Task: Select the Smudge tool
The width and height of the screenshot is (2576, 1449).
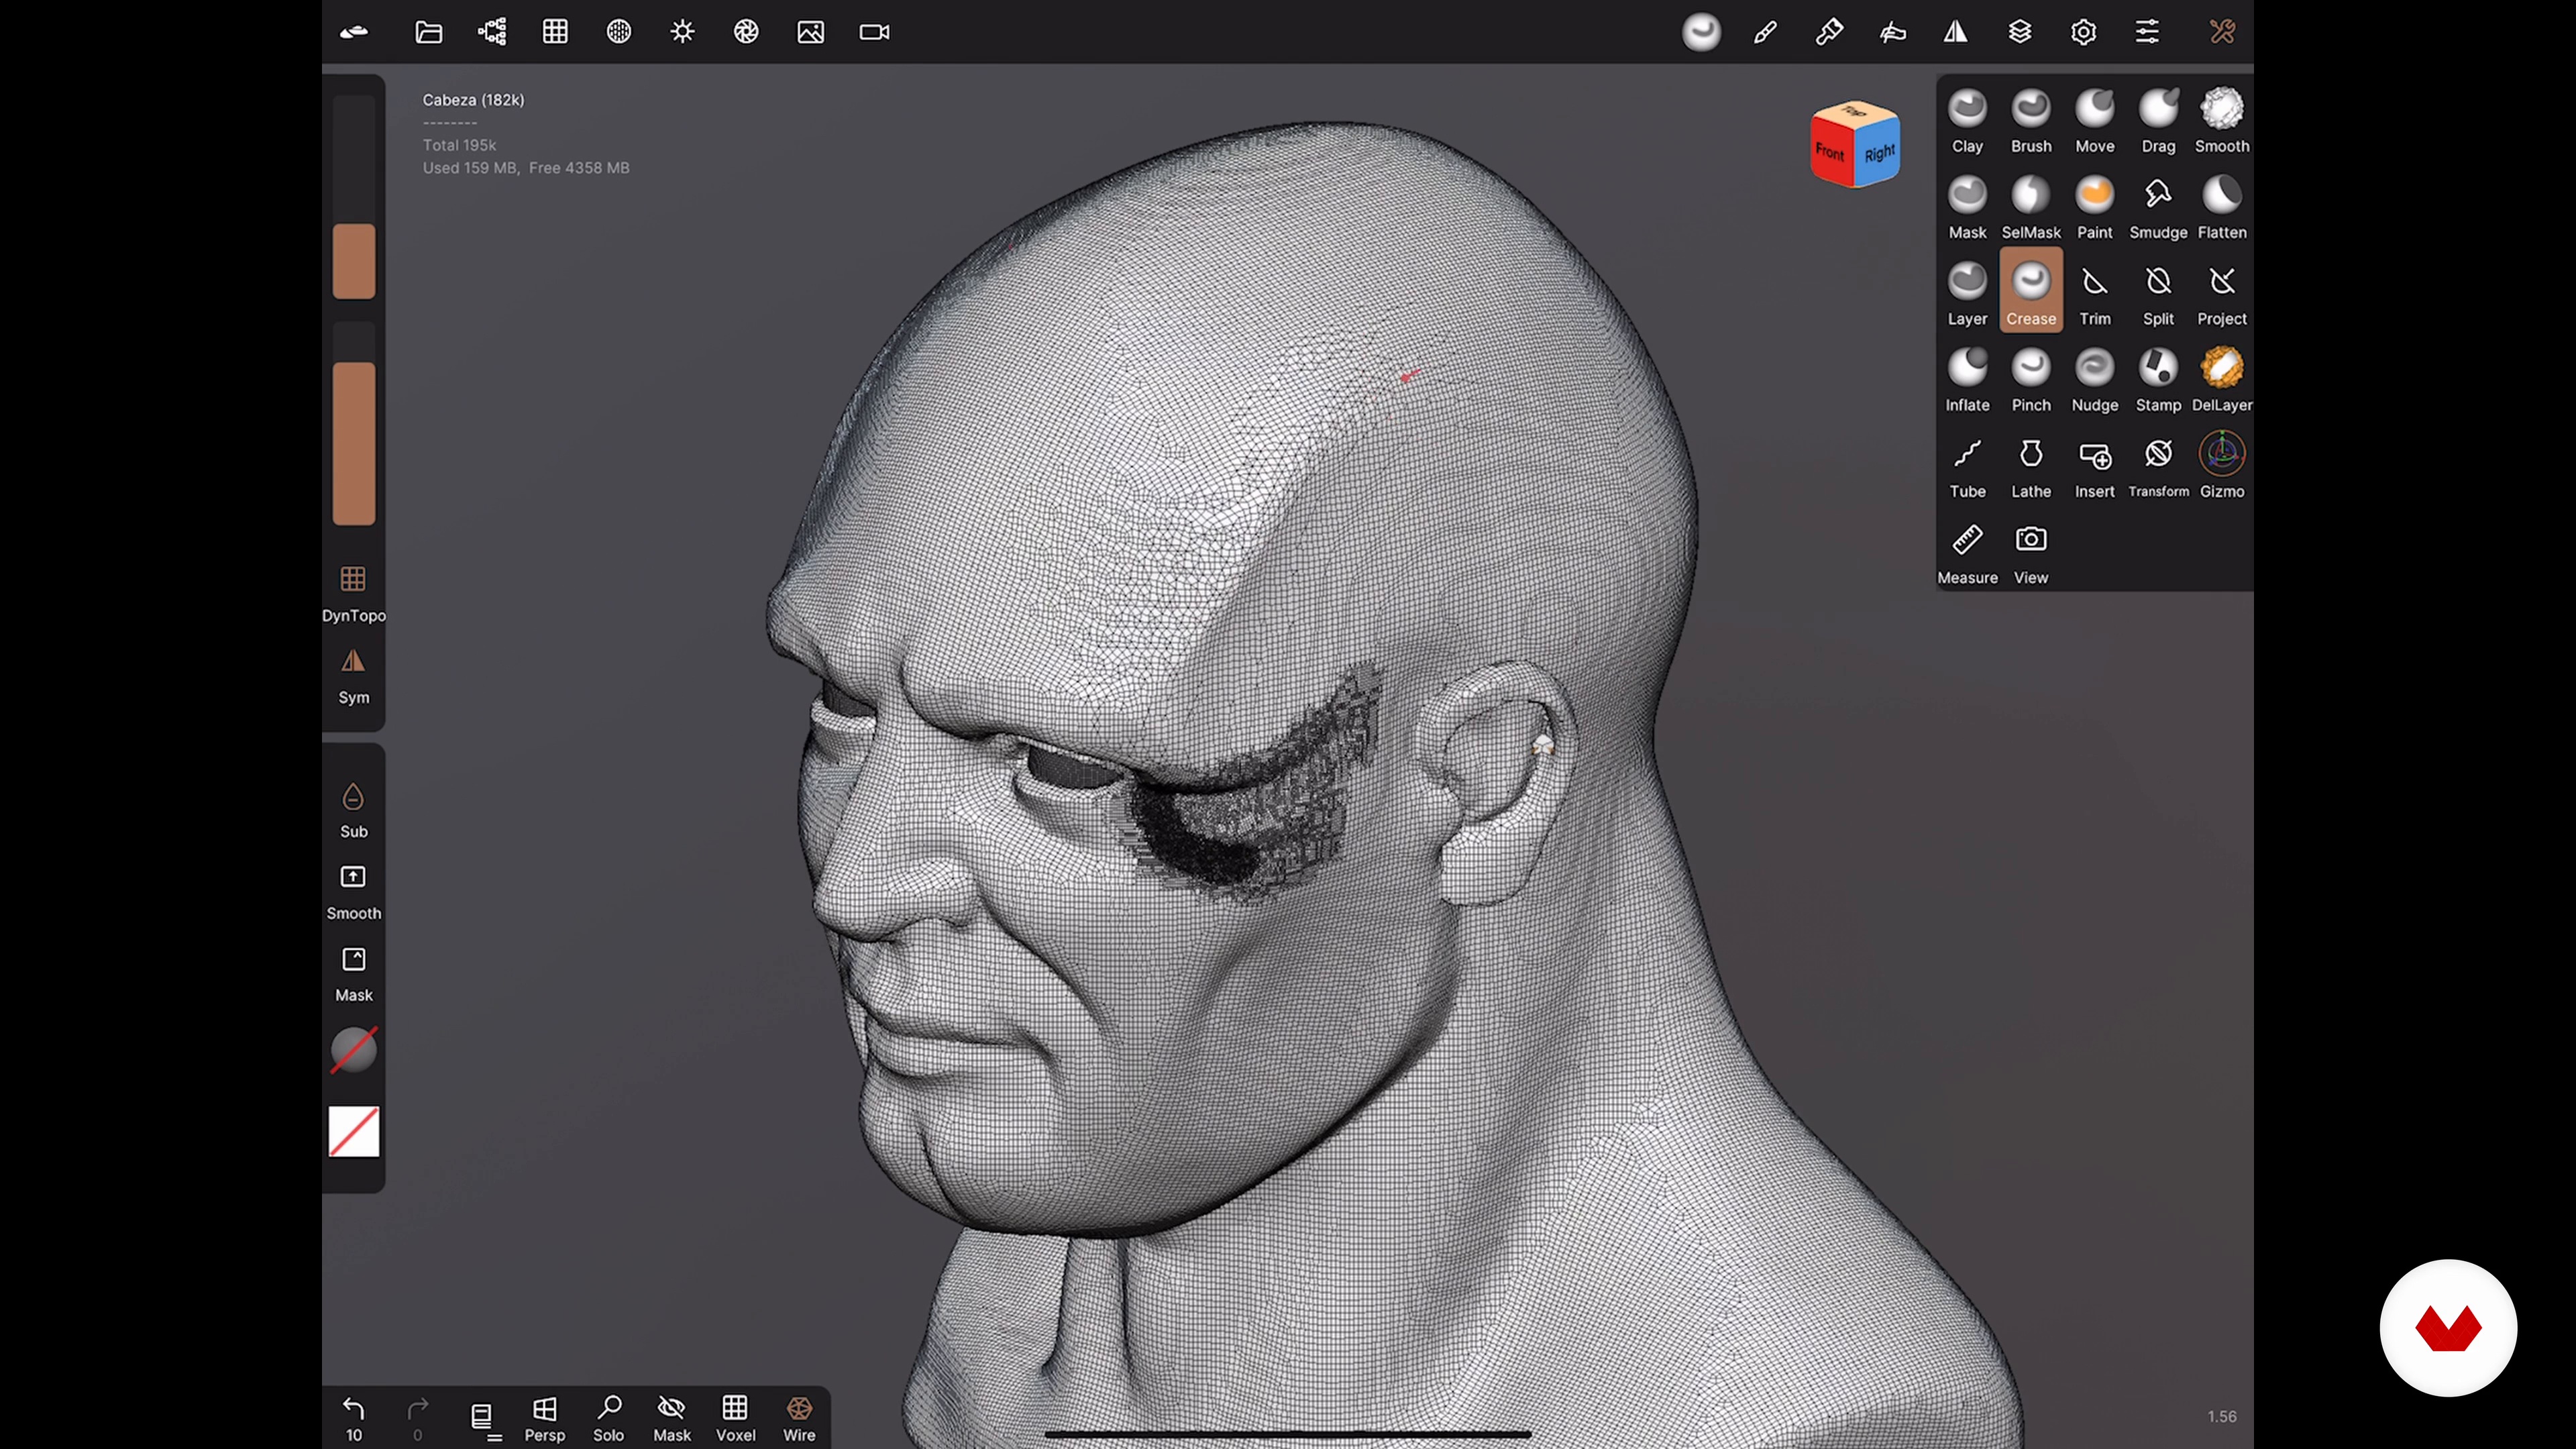Action: (2158, 207)
